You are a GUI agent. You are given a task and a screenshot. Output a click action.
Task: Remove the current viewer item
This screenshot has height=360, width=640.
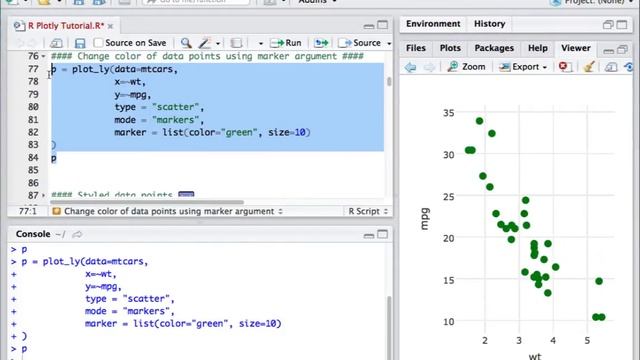pos(564,67)
